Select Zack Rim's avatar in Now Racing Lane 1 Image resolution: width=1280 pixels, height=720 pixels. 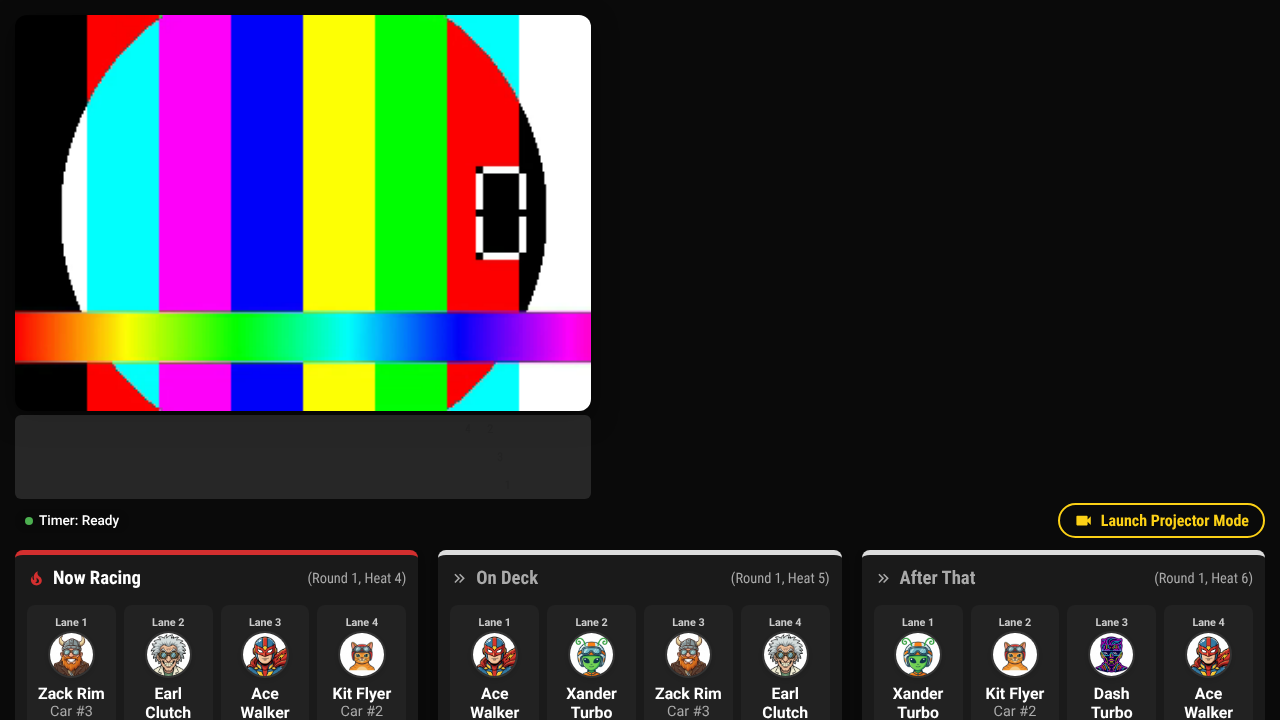coord(71,655)
